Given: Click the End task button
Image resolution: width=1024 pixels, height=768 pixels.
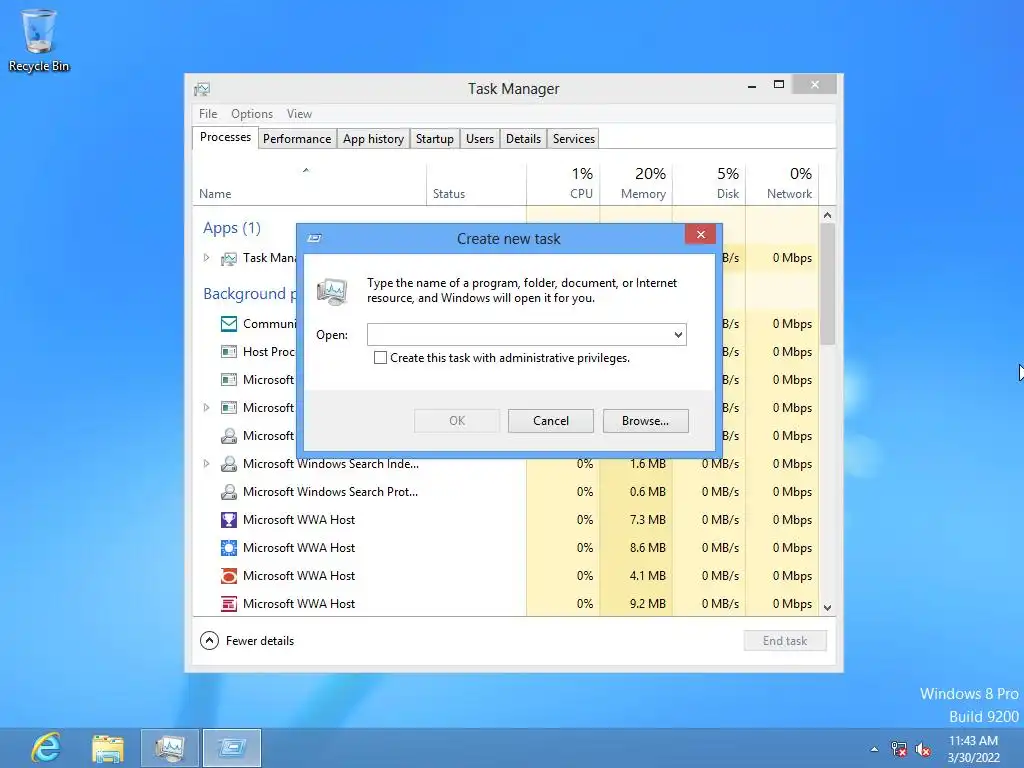Looking at the screenshot, I should pyautogui.click(x=785, y=641).
